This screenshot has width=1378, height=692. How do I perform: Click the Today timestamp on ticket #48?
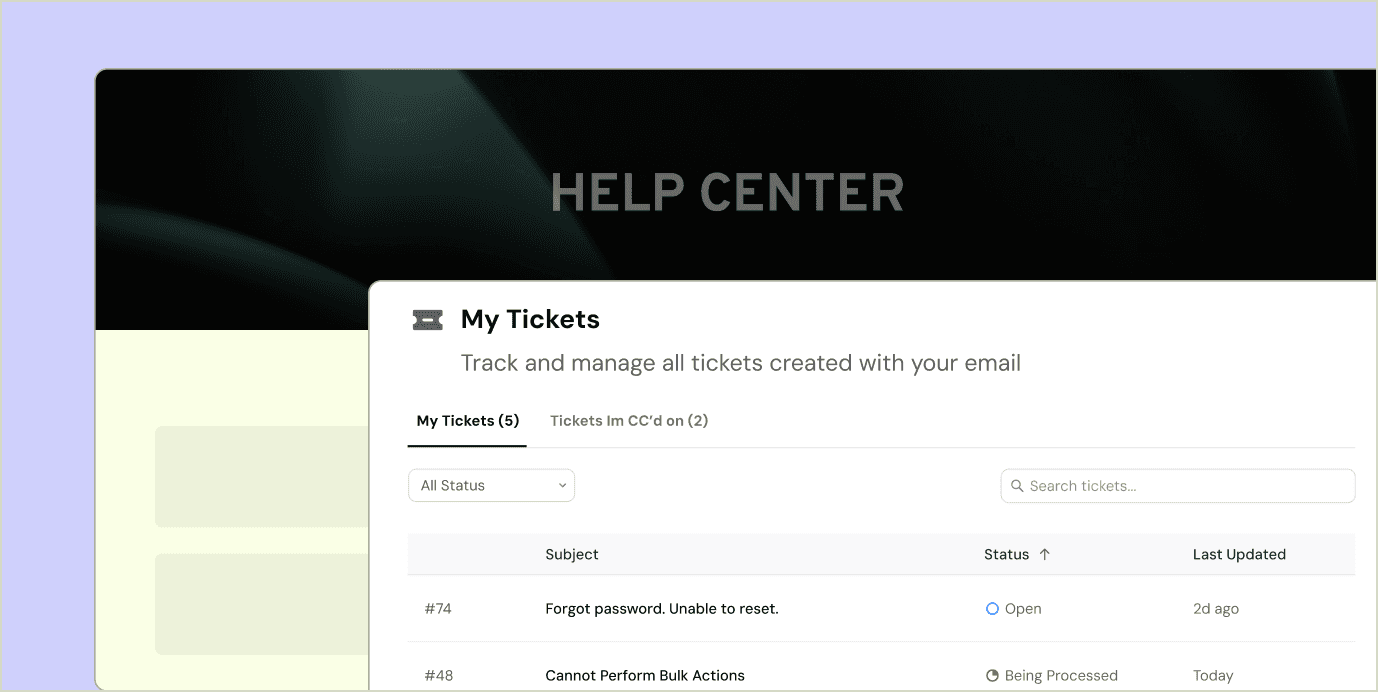(1213, 675)
